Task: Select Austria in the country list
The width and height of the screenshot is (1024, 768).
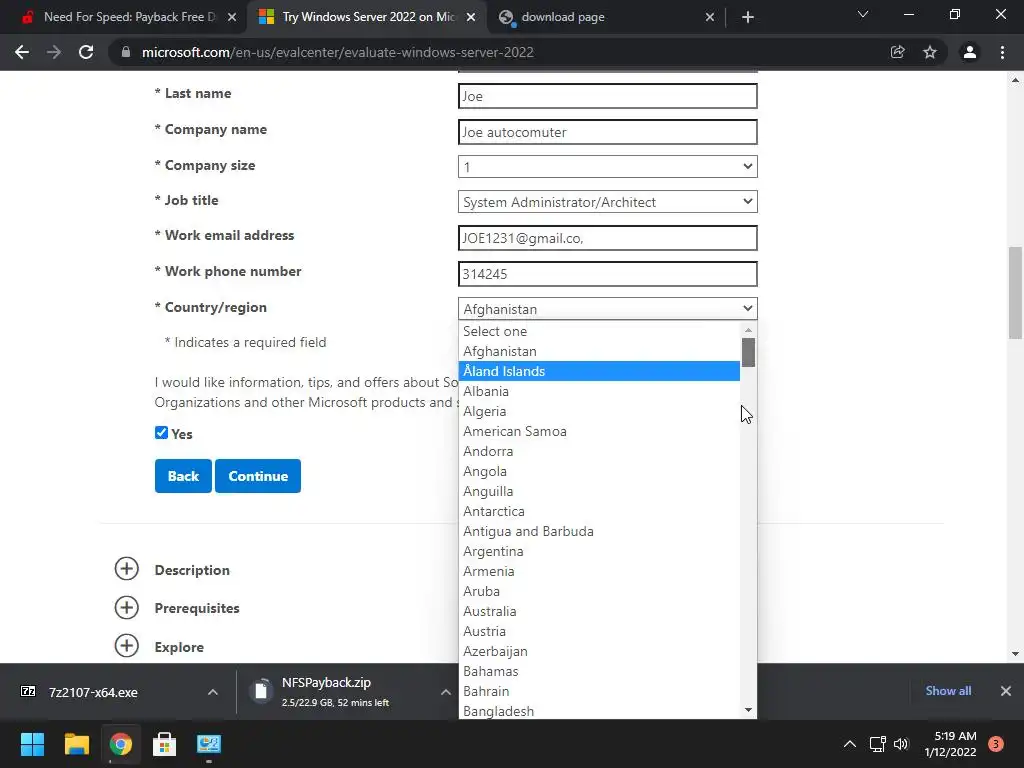Action: [599, 632]
